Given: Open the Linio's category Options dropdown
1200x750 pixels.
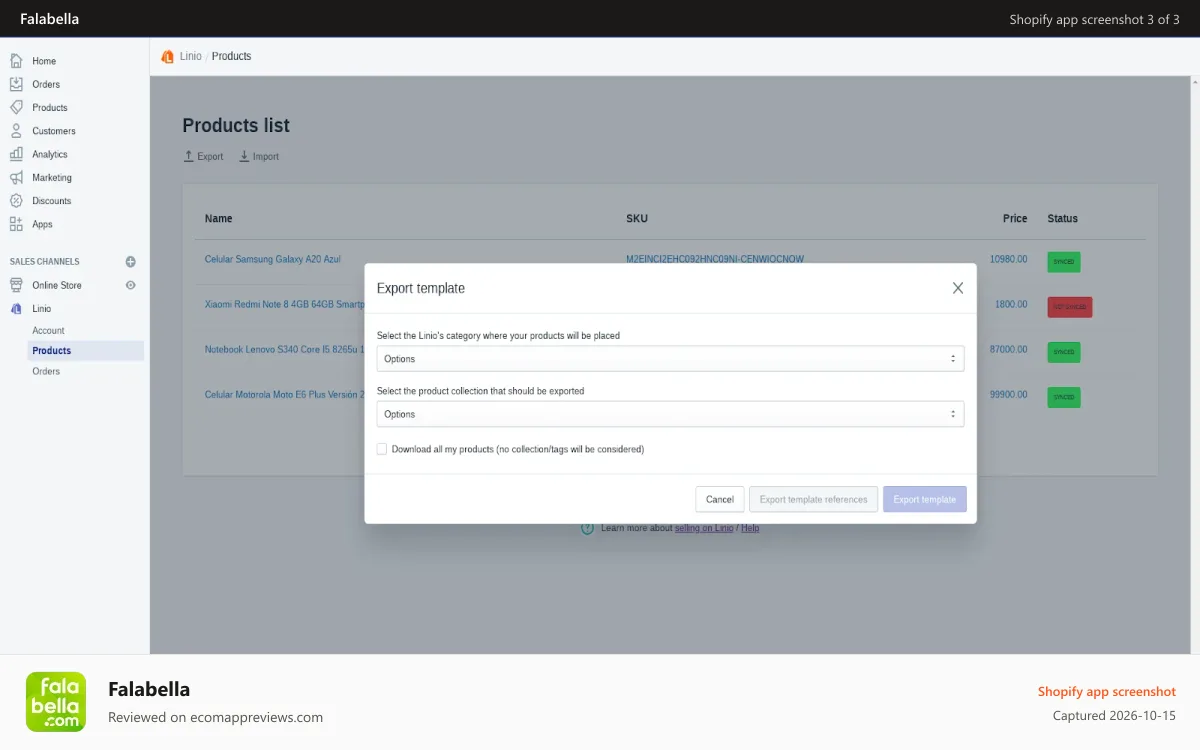Looking at the screenshot, I should coord(670,359).
